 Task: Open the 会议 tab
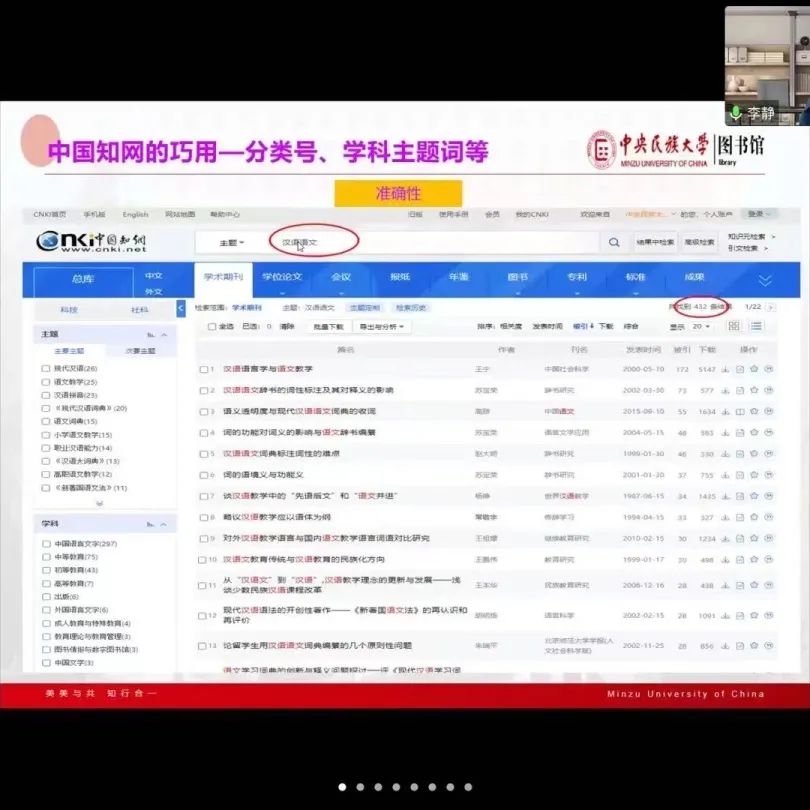[341, 277]
